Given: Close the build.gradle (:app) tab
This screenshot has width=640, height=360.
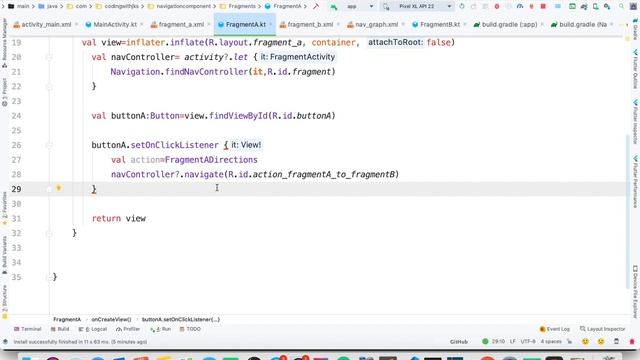Looking at the screenshot, I should [x=542, y=24].
